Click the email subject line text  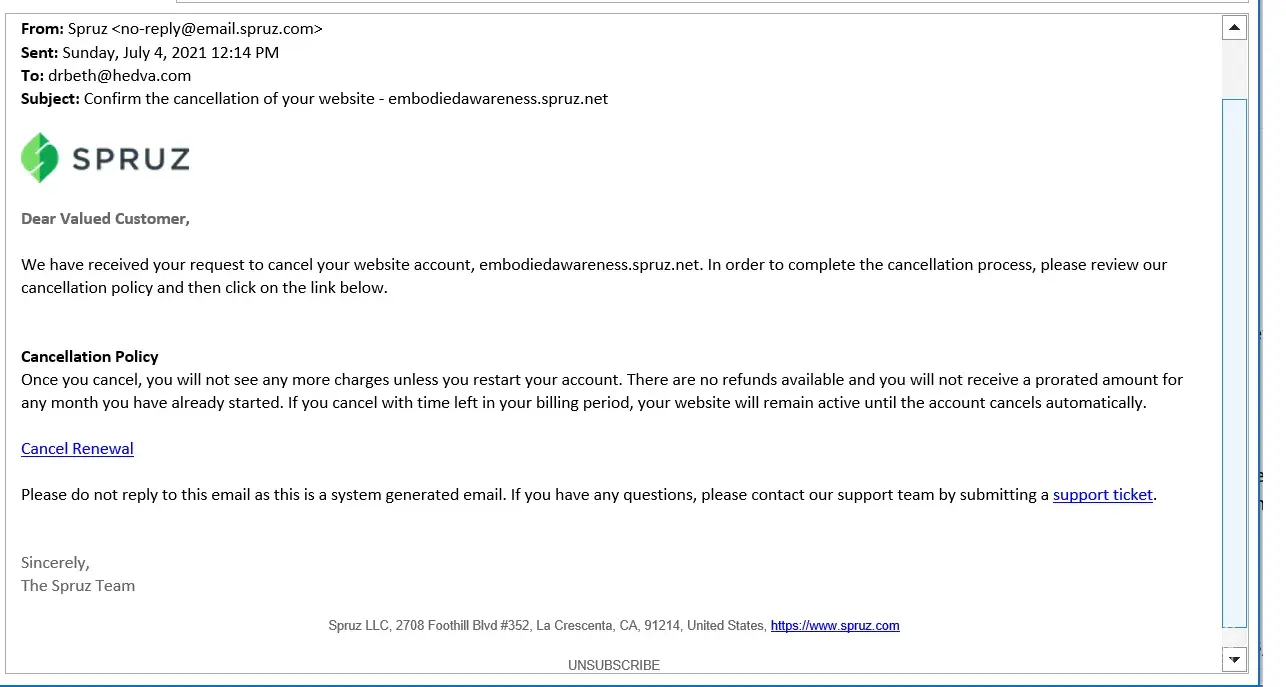pyautogui.click(x=346, y=99)
